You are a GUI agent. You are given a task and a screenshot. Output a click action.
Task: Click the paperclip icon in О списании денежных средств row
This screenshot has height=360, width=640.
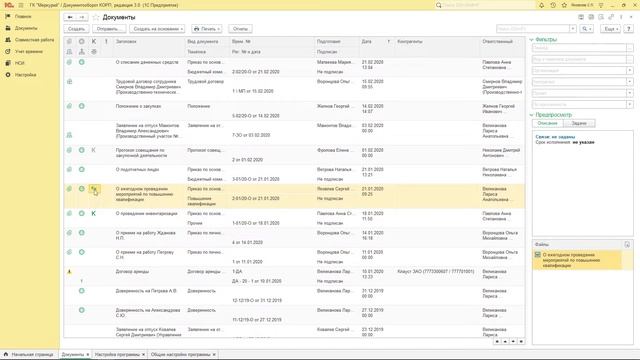coord(69,62)
